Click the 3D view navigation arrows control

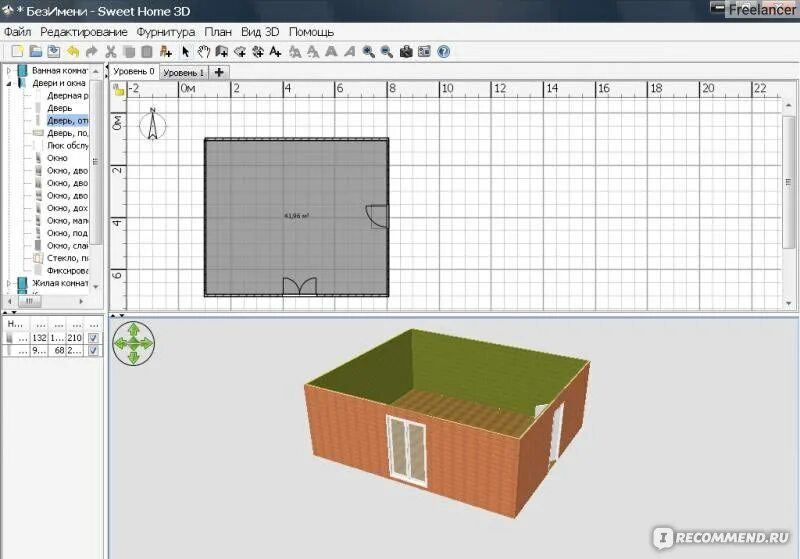click(133, 343)
